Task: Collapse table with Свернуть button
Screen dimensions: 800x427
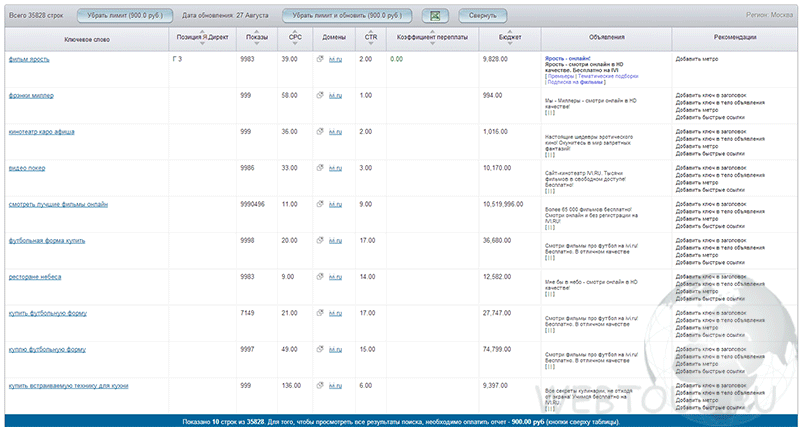Action: pyautogui.click(x=483, y=16)
